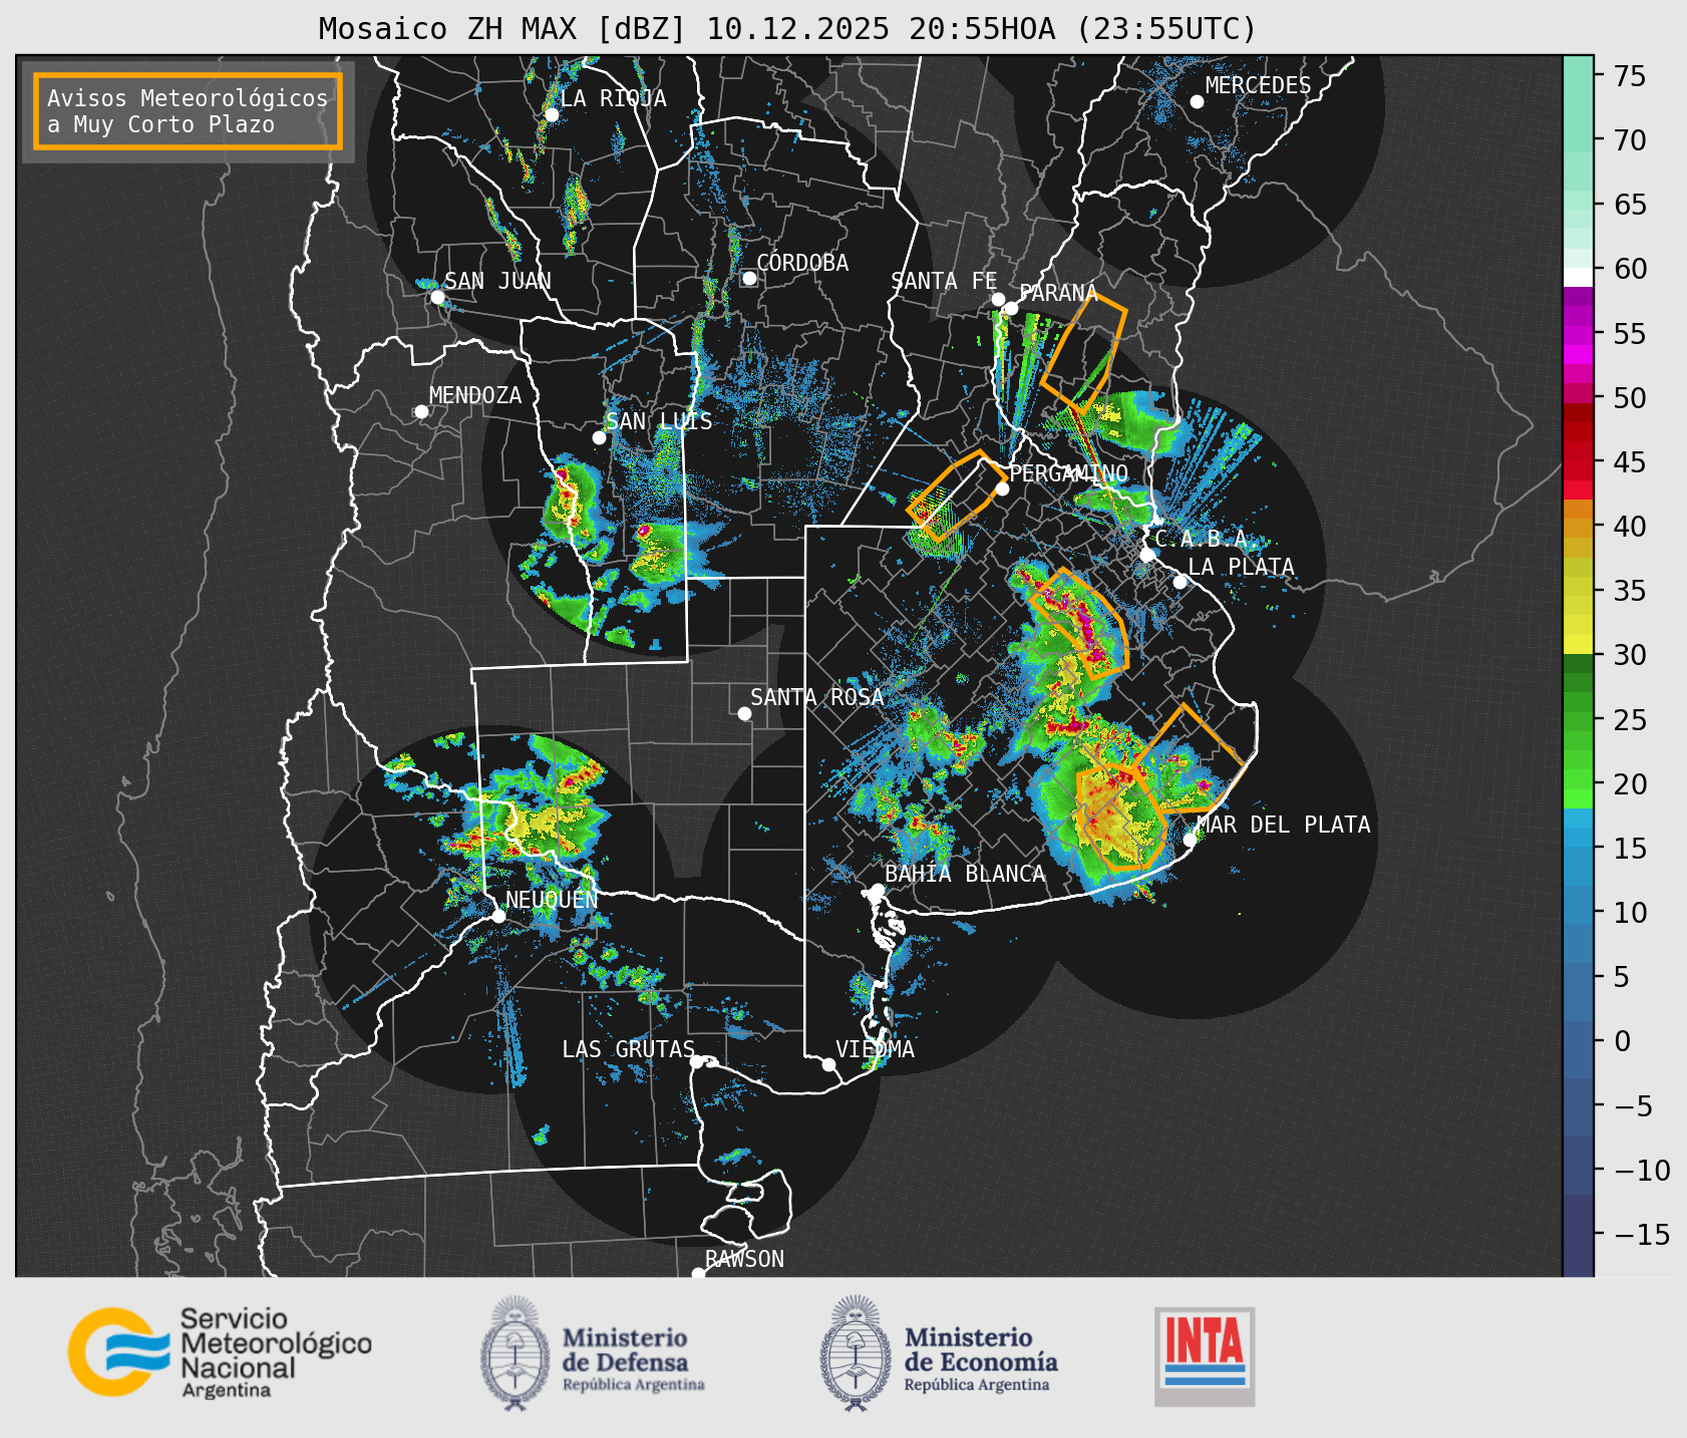The height and width of the screenshot is (1438, 1687).
Task: Click the Servicio Meteorológico Nacional logo
Action: click(x=219, y=1352)
